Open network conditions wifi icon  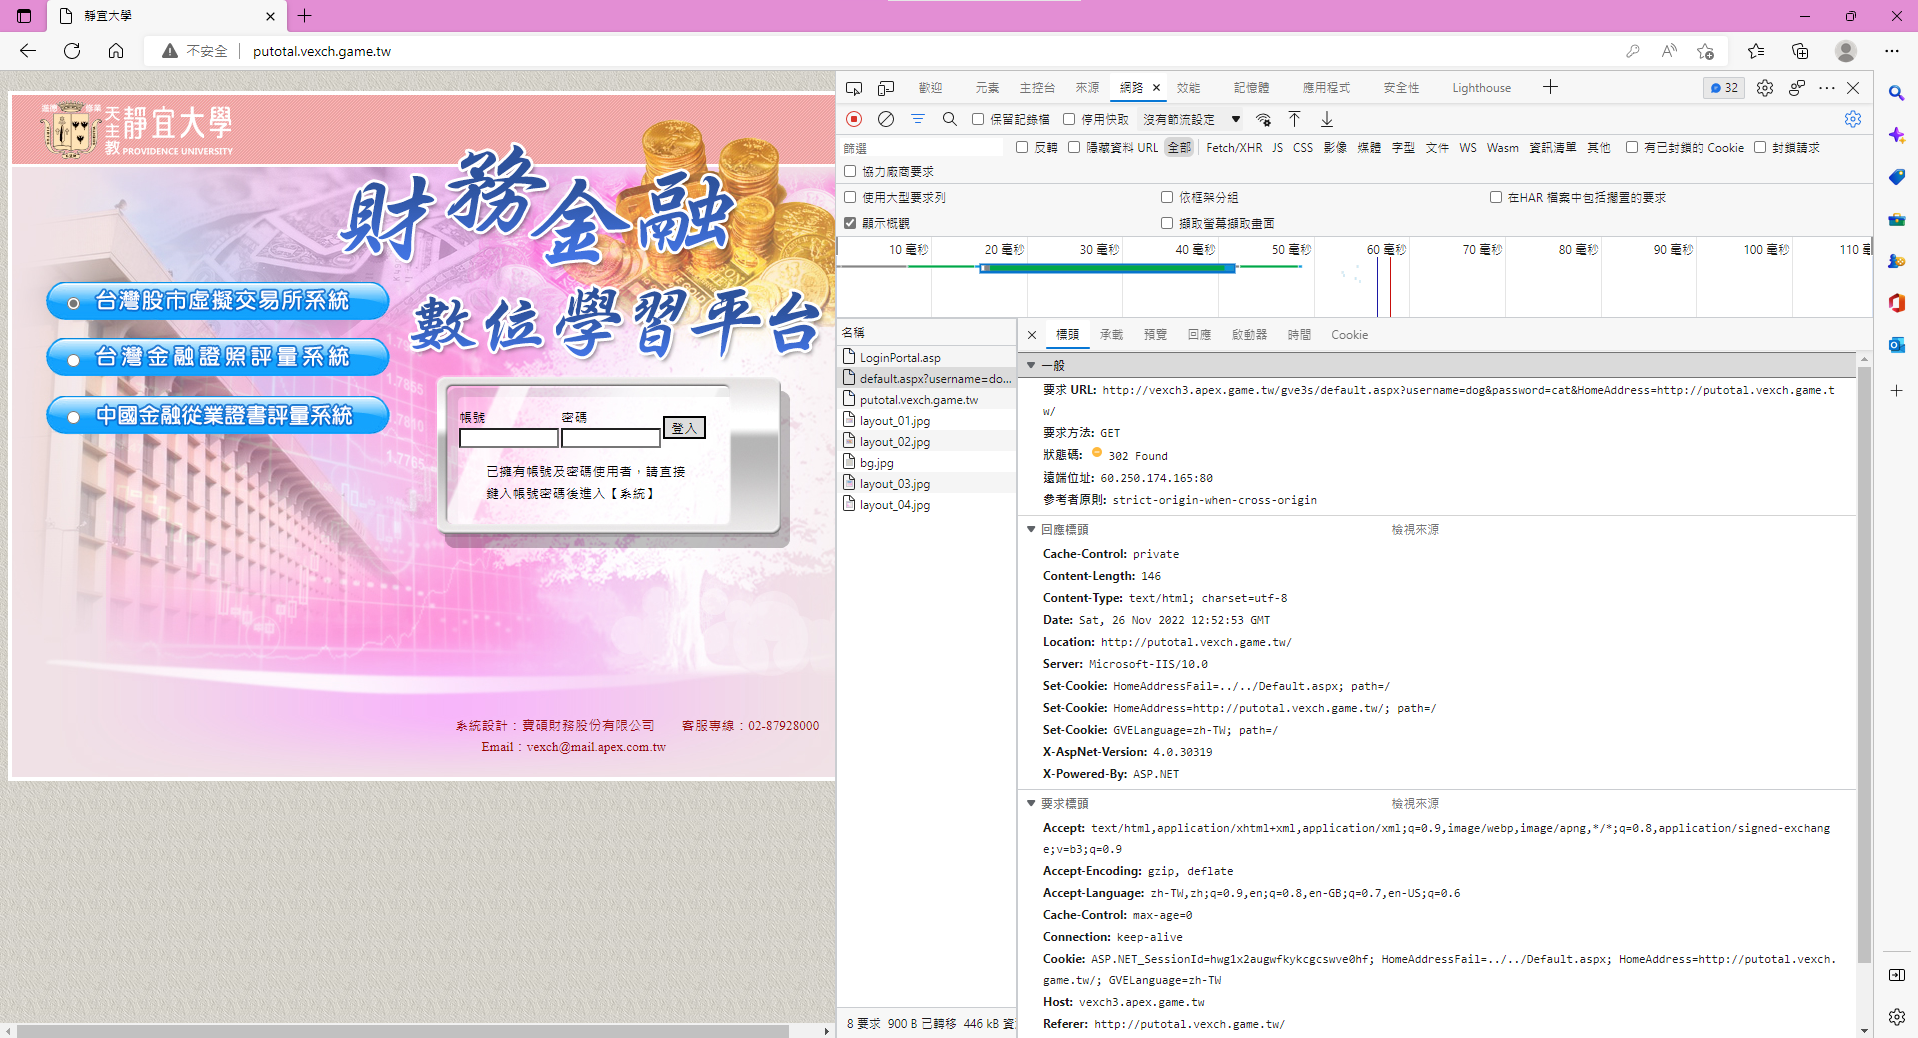1264,119
